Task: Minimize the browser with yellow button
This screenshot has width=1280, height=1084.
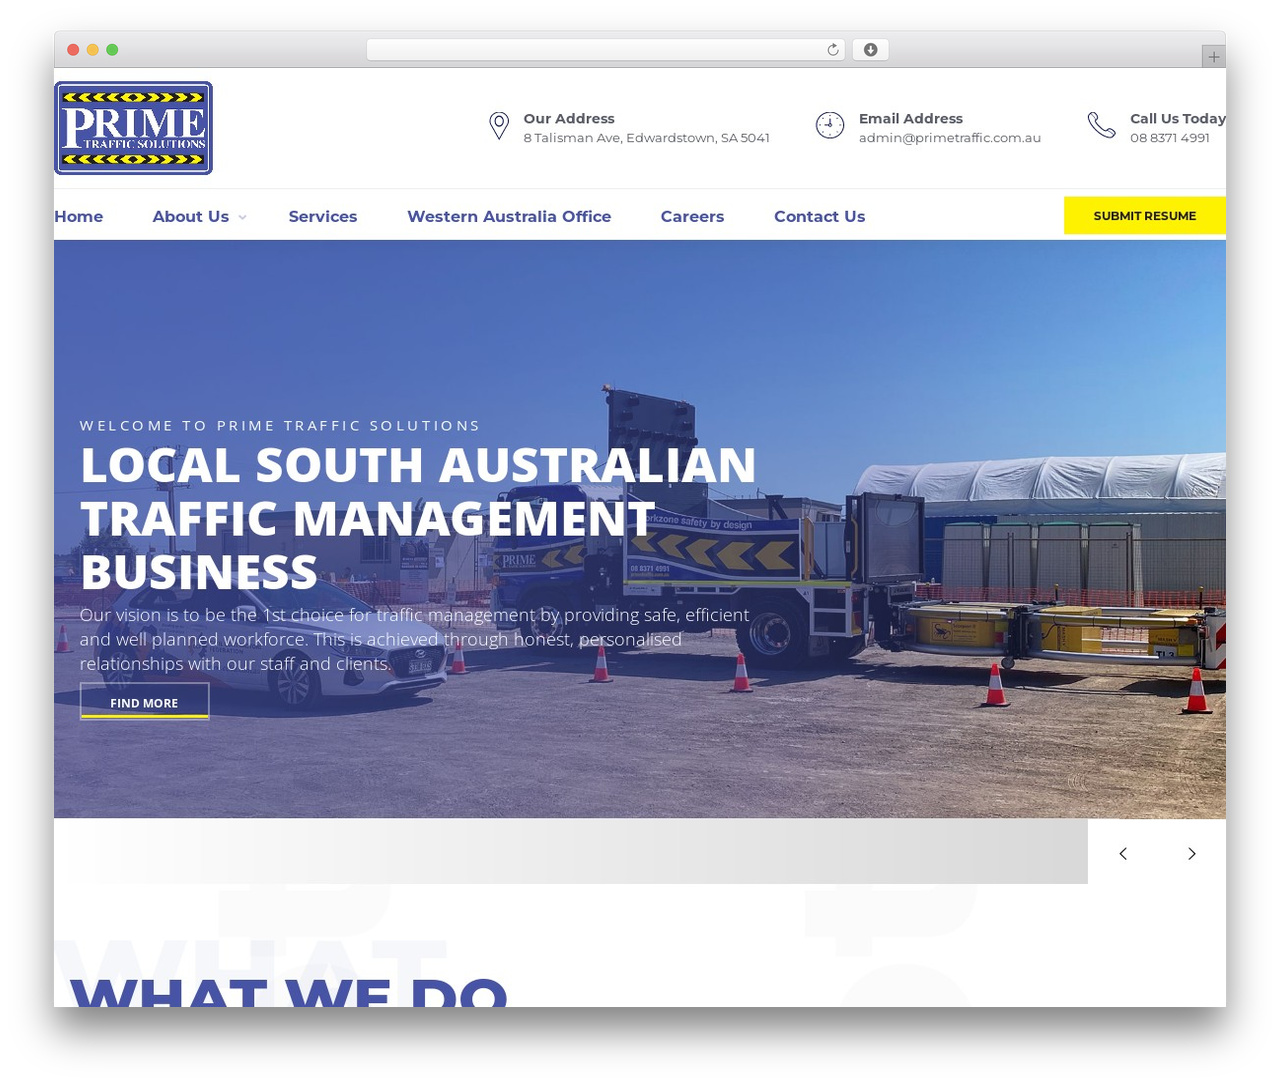Action: coord(93,50)
